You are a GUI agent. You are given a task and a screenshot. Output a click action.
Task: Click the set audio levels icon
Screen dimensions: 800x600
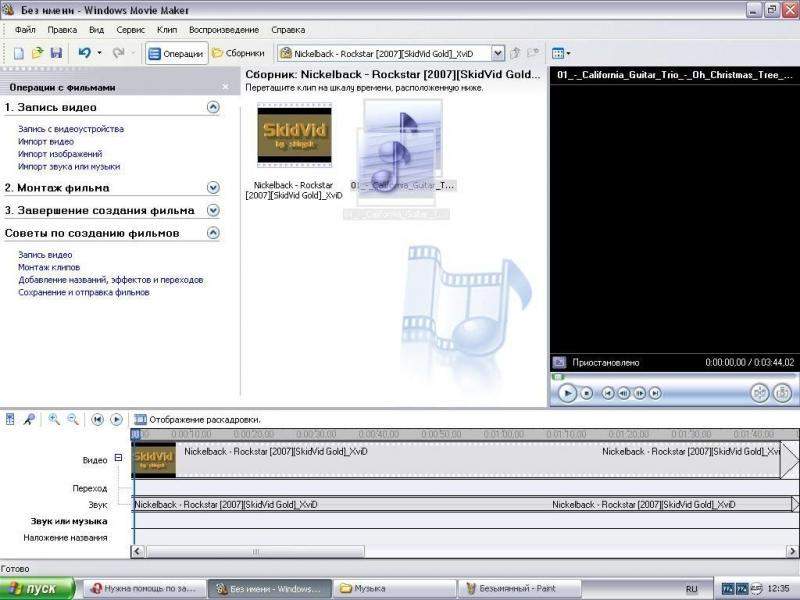11,420
